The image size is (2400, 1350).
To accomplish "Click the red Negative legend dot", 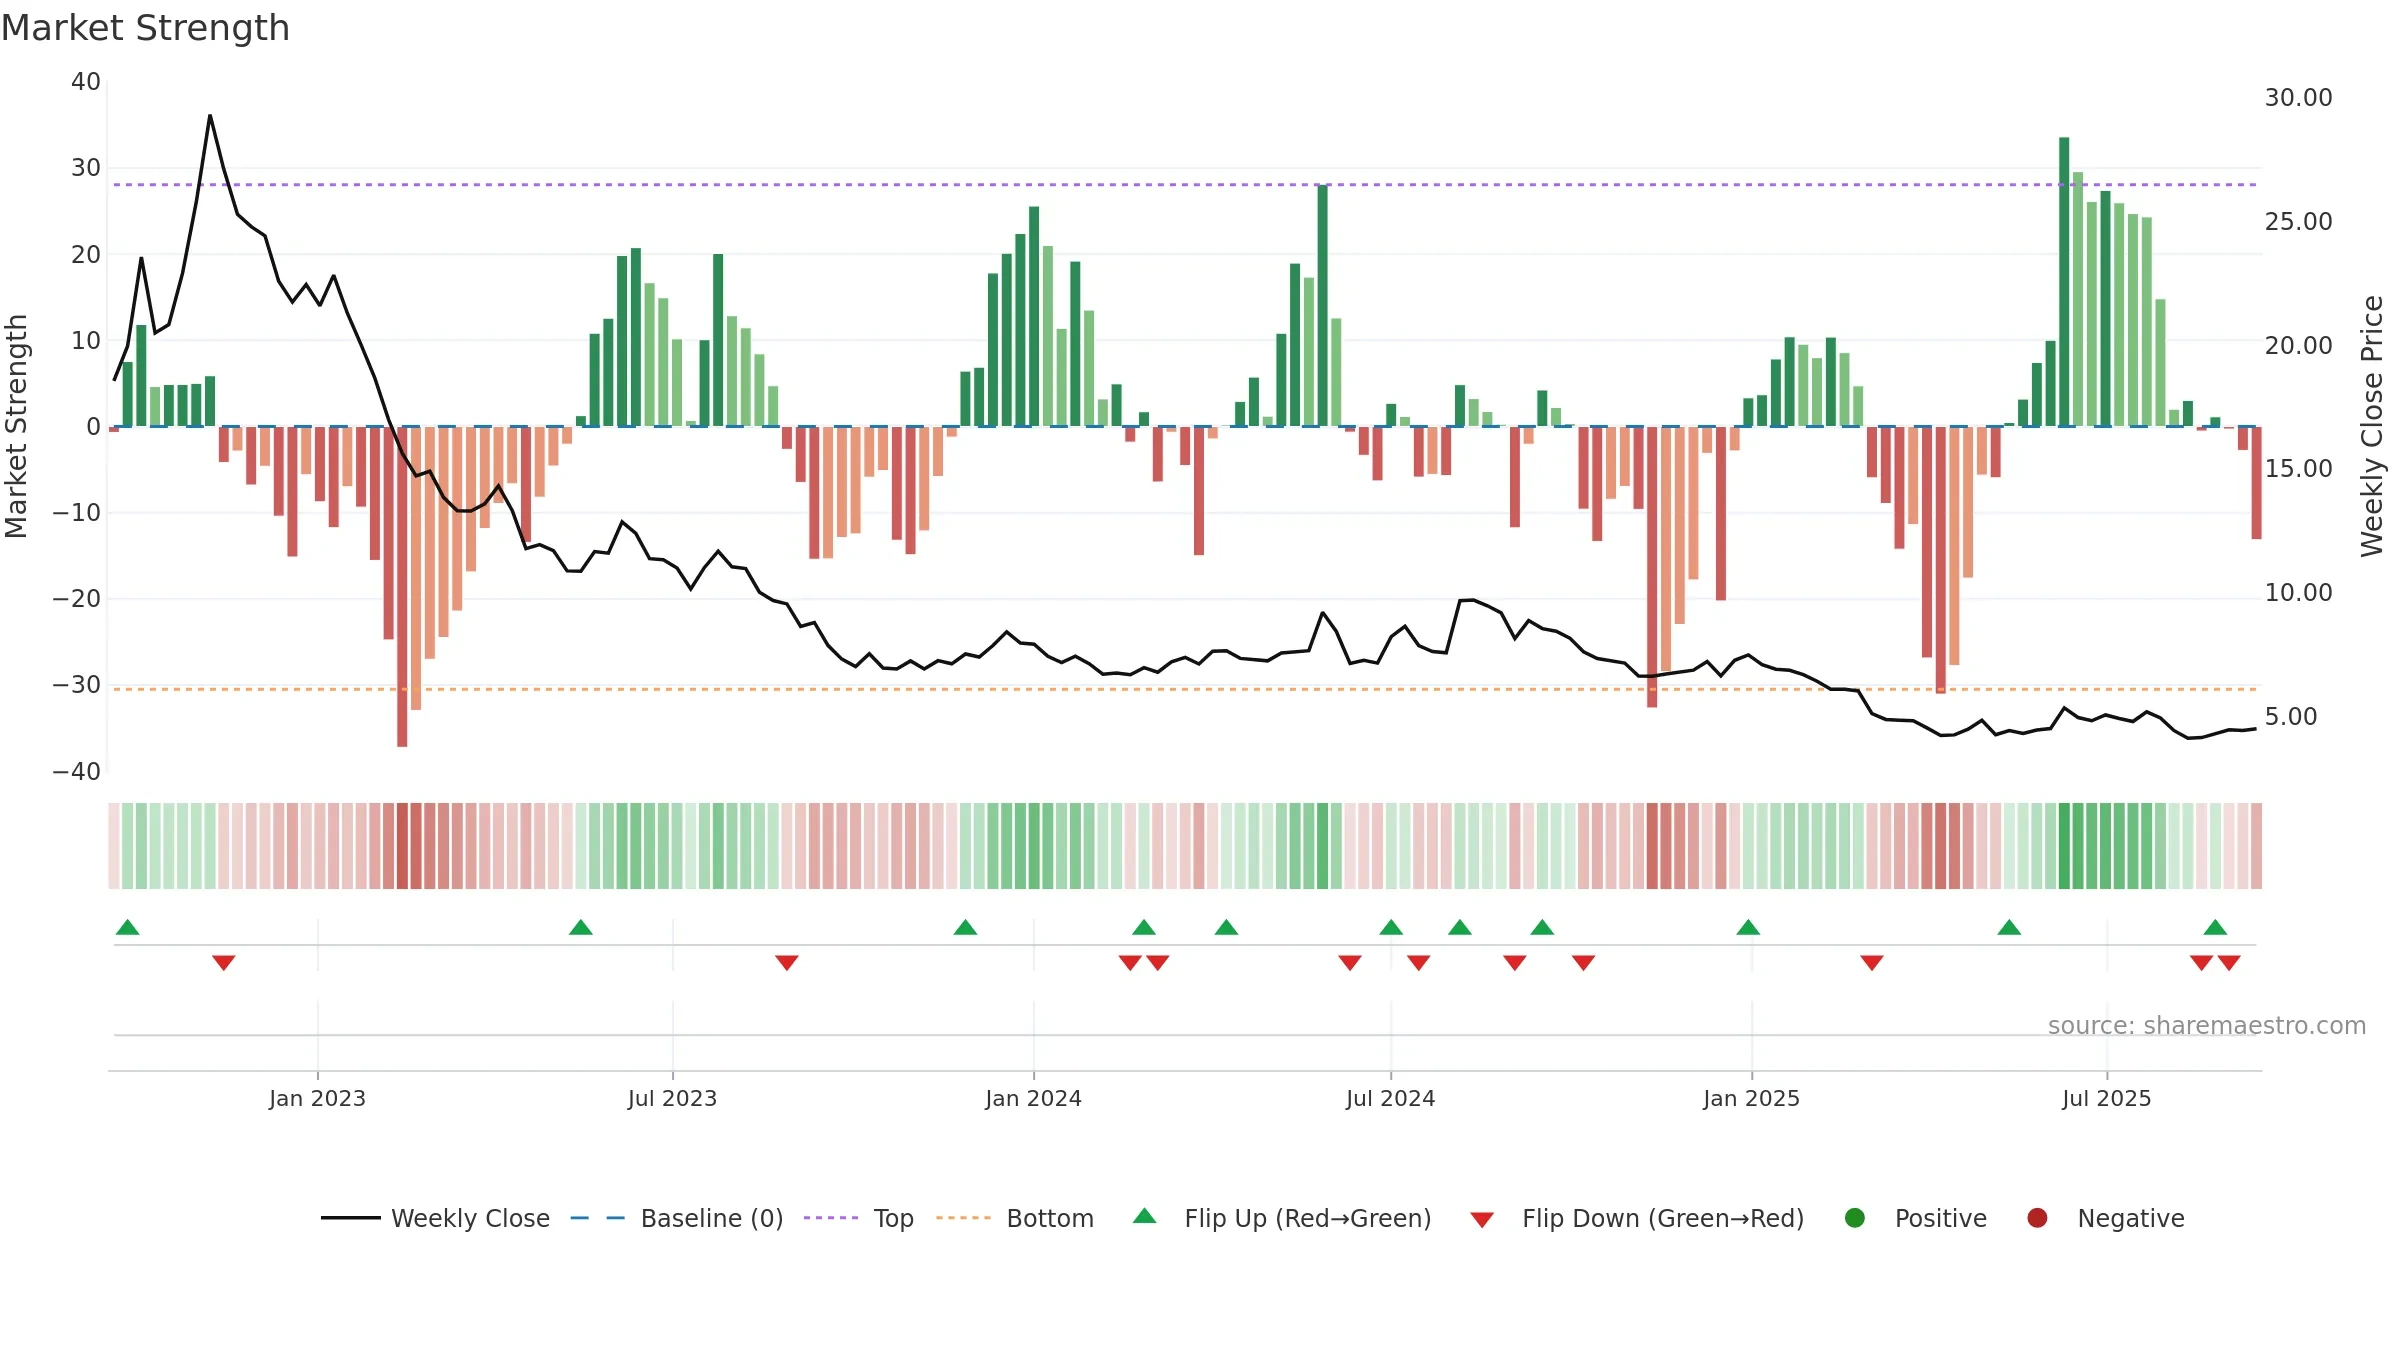I will (x=2037, y=1218).
